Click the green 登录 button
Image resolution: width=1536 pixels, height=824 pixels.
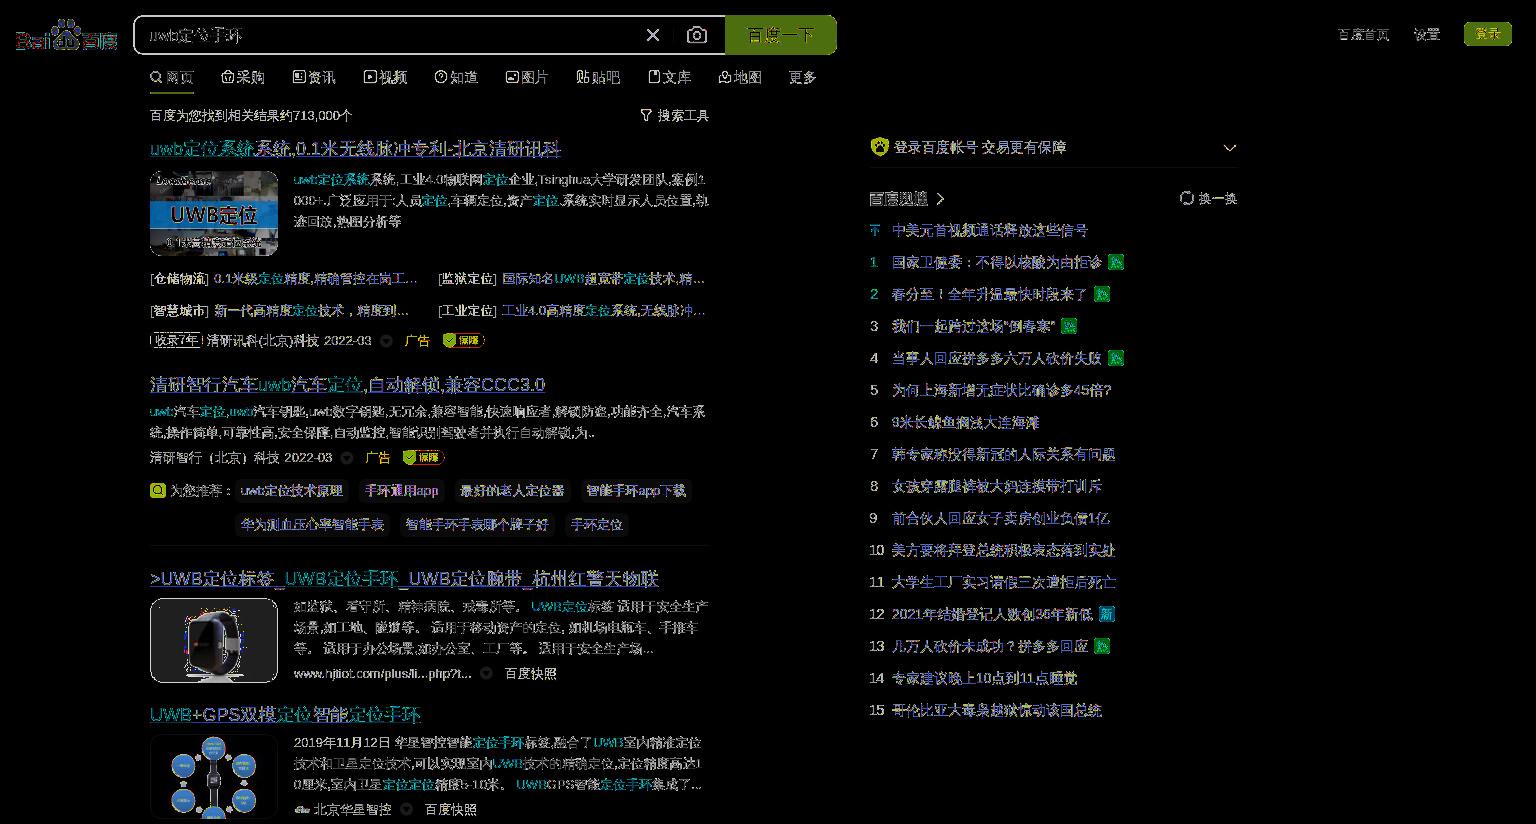coord(1488,34)
